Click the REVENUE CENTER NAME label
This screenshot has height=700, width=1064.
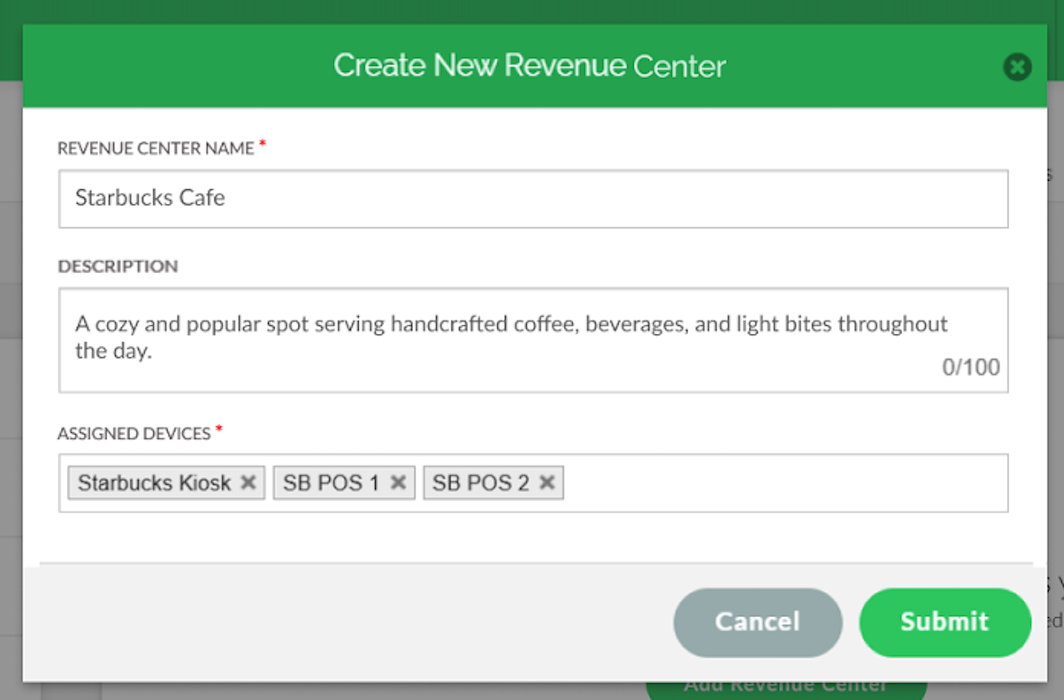tap(155, 149)
